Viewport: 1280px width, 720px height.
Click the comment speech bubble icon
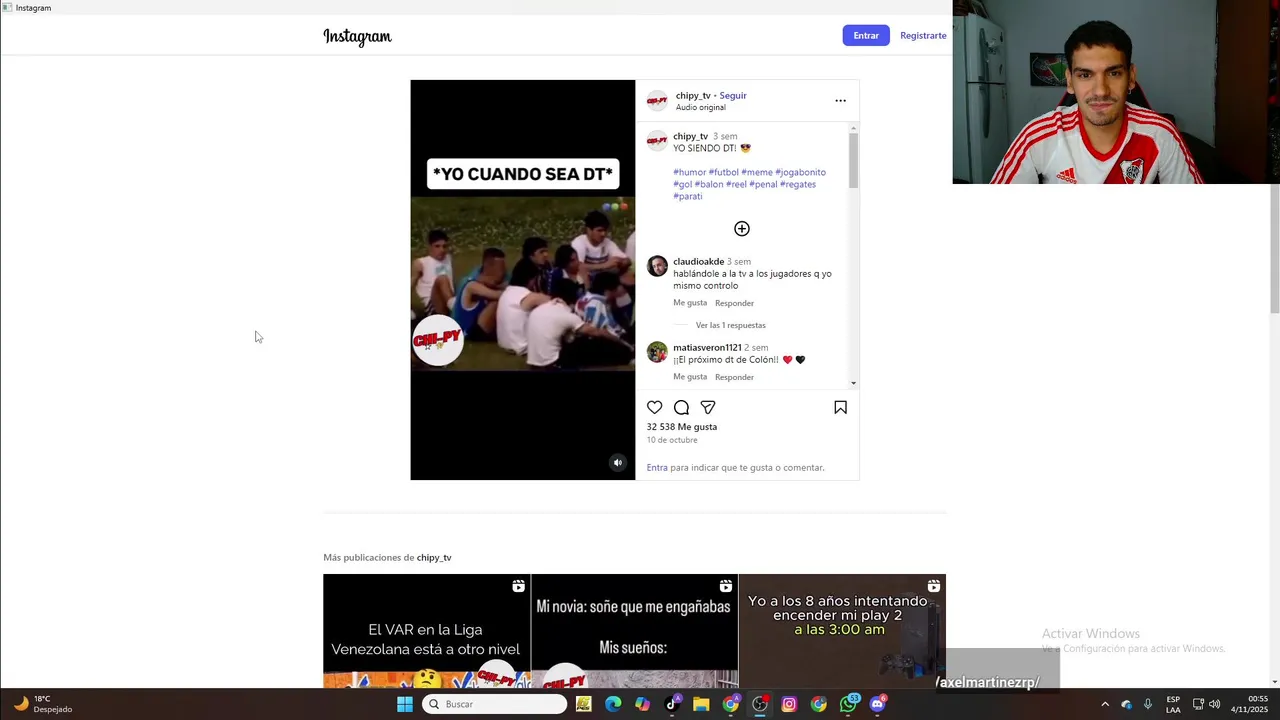click(681, 407)
